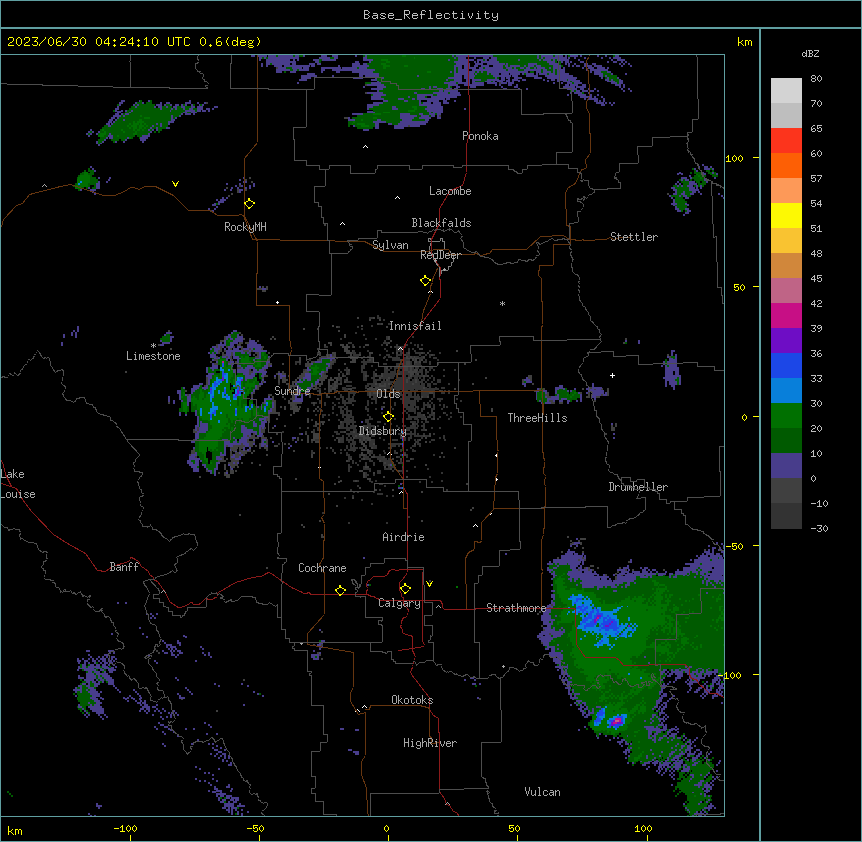The width and height of the screenshot is (862, 842).
Task: Select the Vulcan label
Action: [542, 792]
